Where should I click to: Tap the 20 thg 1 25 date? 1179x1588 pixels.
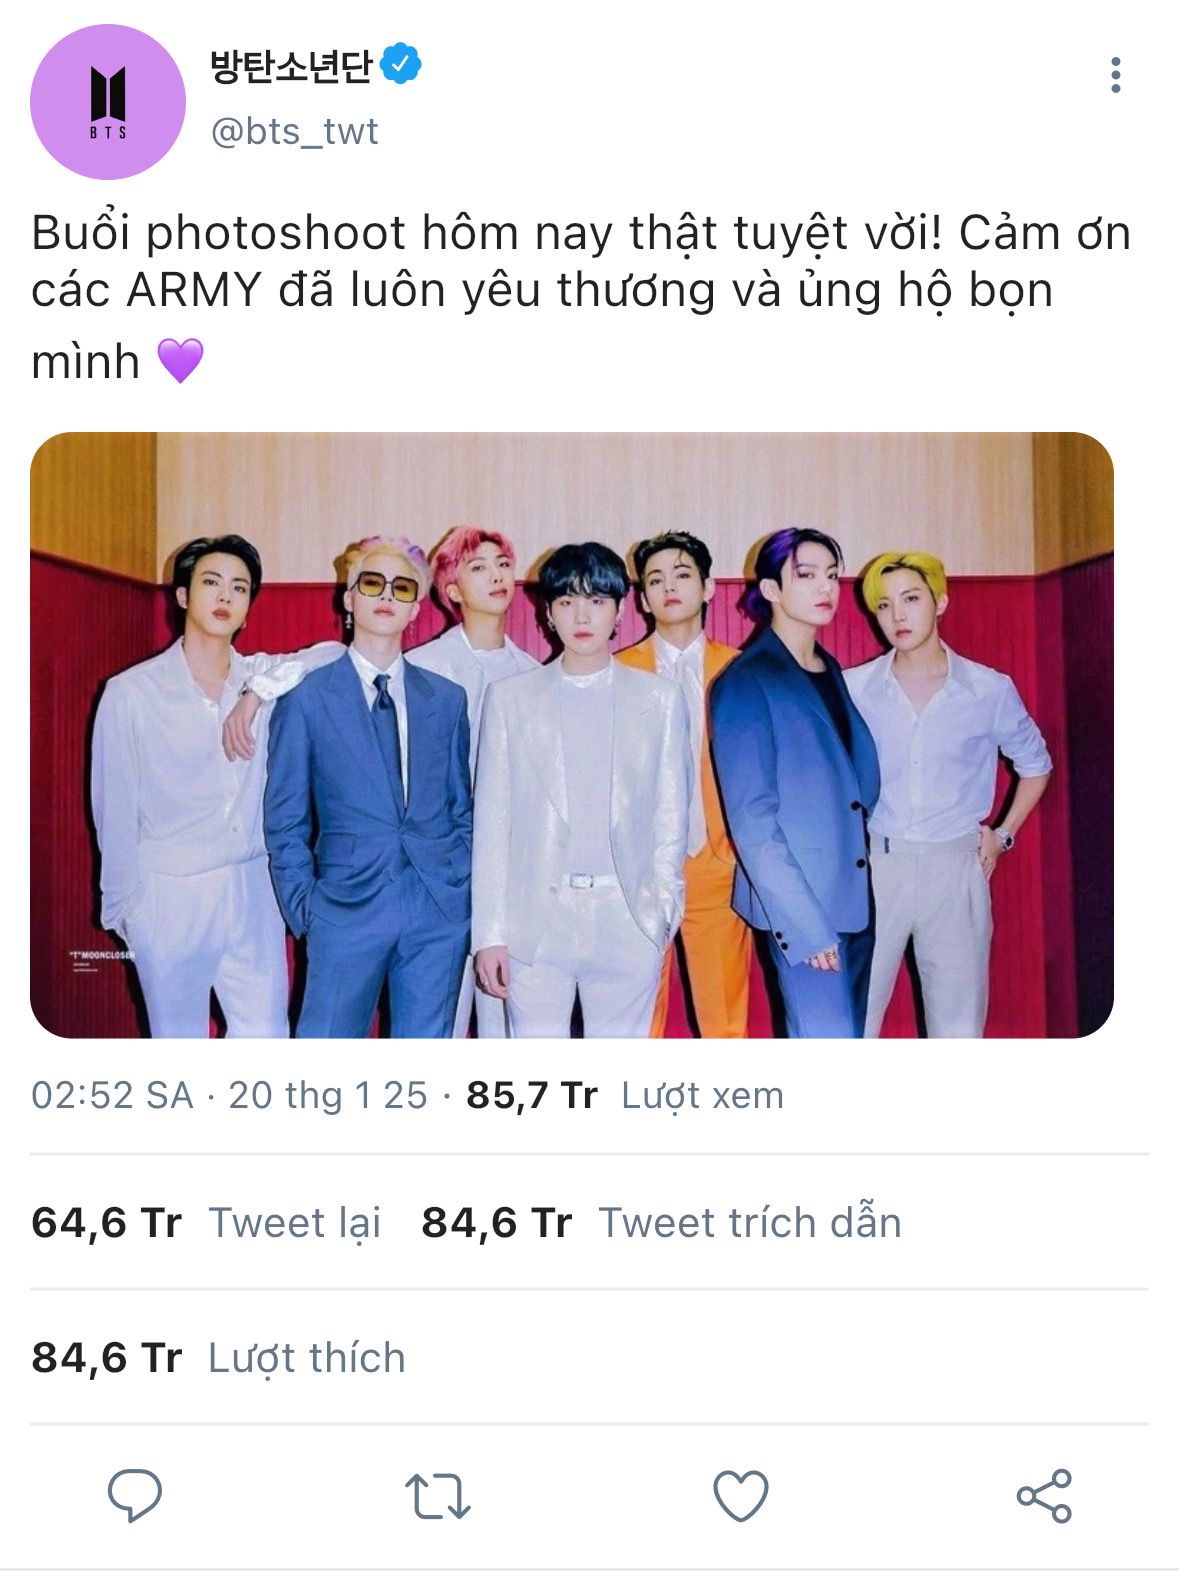tap(328, 1095)
